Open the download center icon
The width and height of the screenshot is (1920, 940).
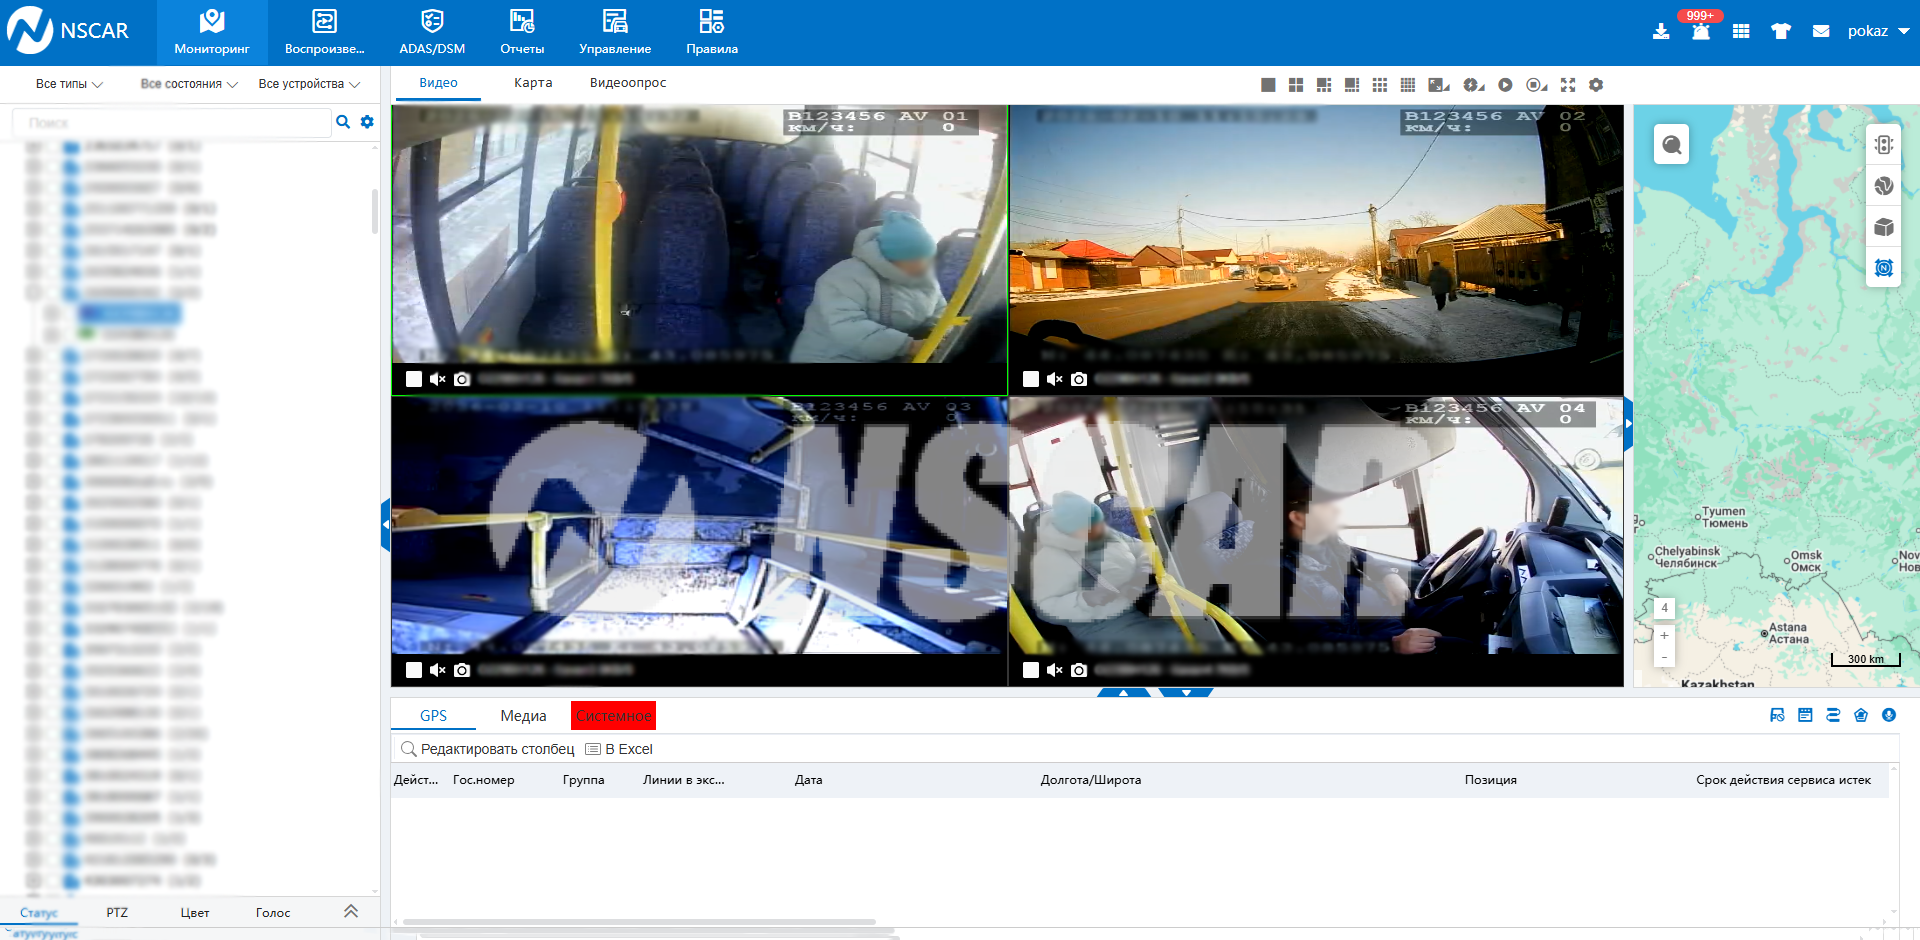click(x=1661, y=32)
